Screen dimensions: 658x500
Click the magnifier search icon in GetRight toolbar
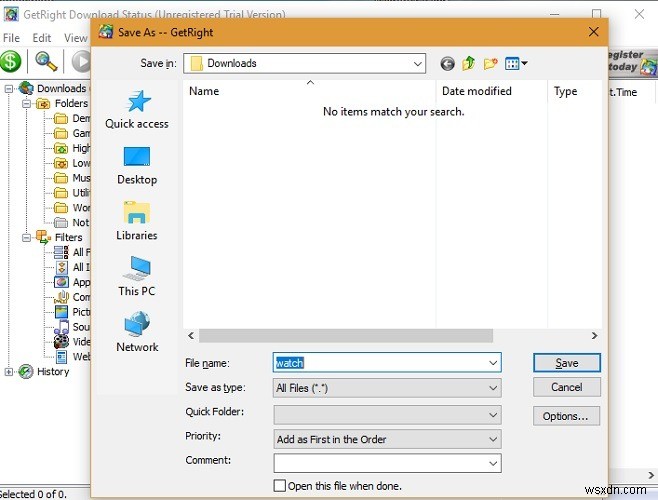click(46, 61)
